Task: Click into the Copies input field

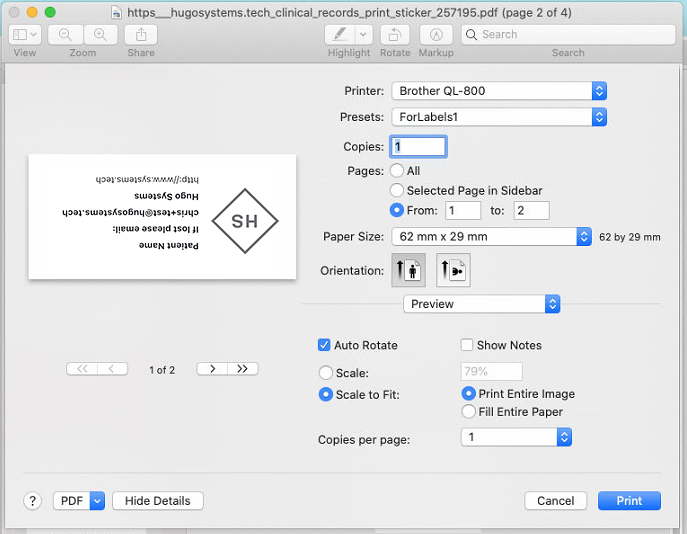Action: point(418,147)
